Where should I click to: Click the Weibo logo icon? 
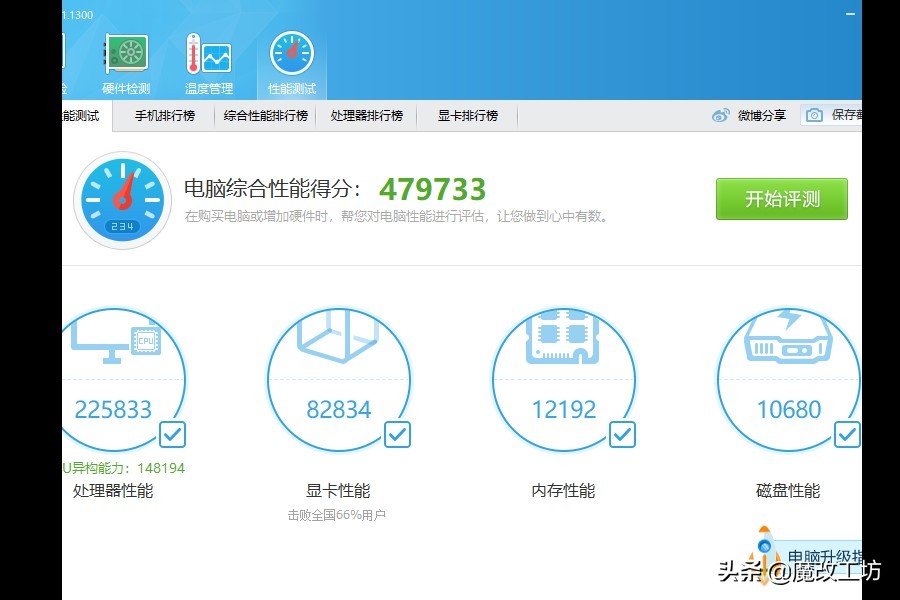coord(721,115)
